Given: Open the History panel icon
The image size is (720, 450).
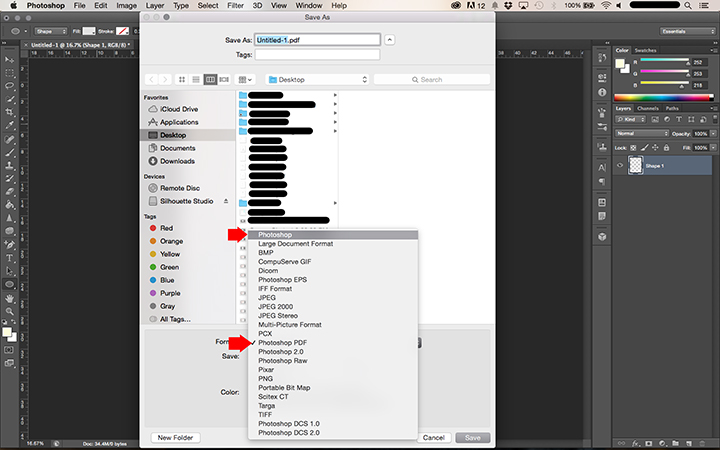Looking at the screenshot, I should click(602, 58).
